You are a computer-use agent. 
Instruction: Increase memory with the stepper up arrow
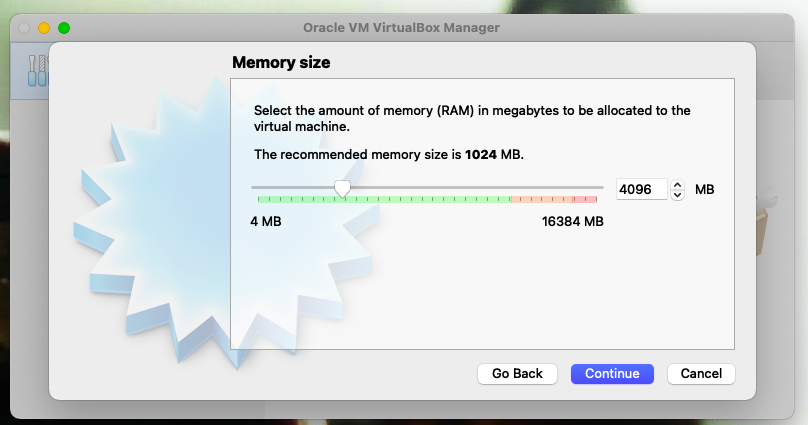(x=678, y=184)
